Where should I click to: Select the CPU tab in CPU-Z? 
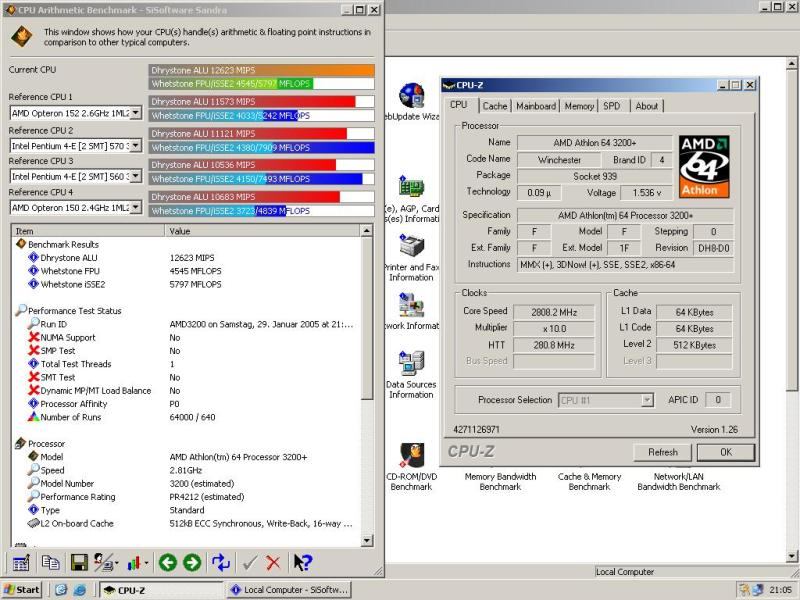[459, 105]
